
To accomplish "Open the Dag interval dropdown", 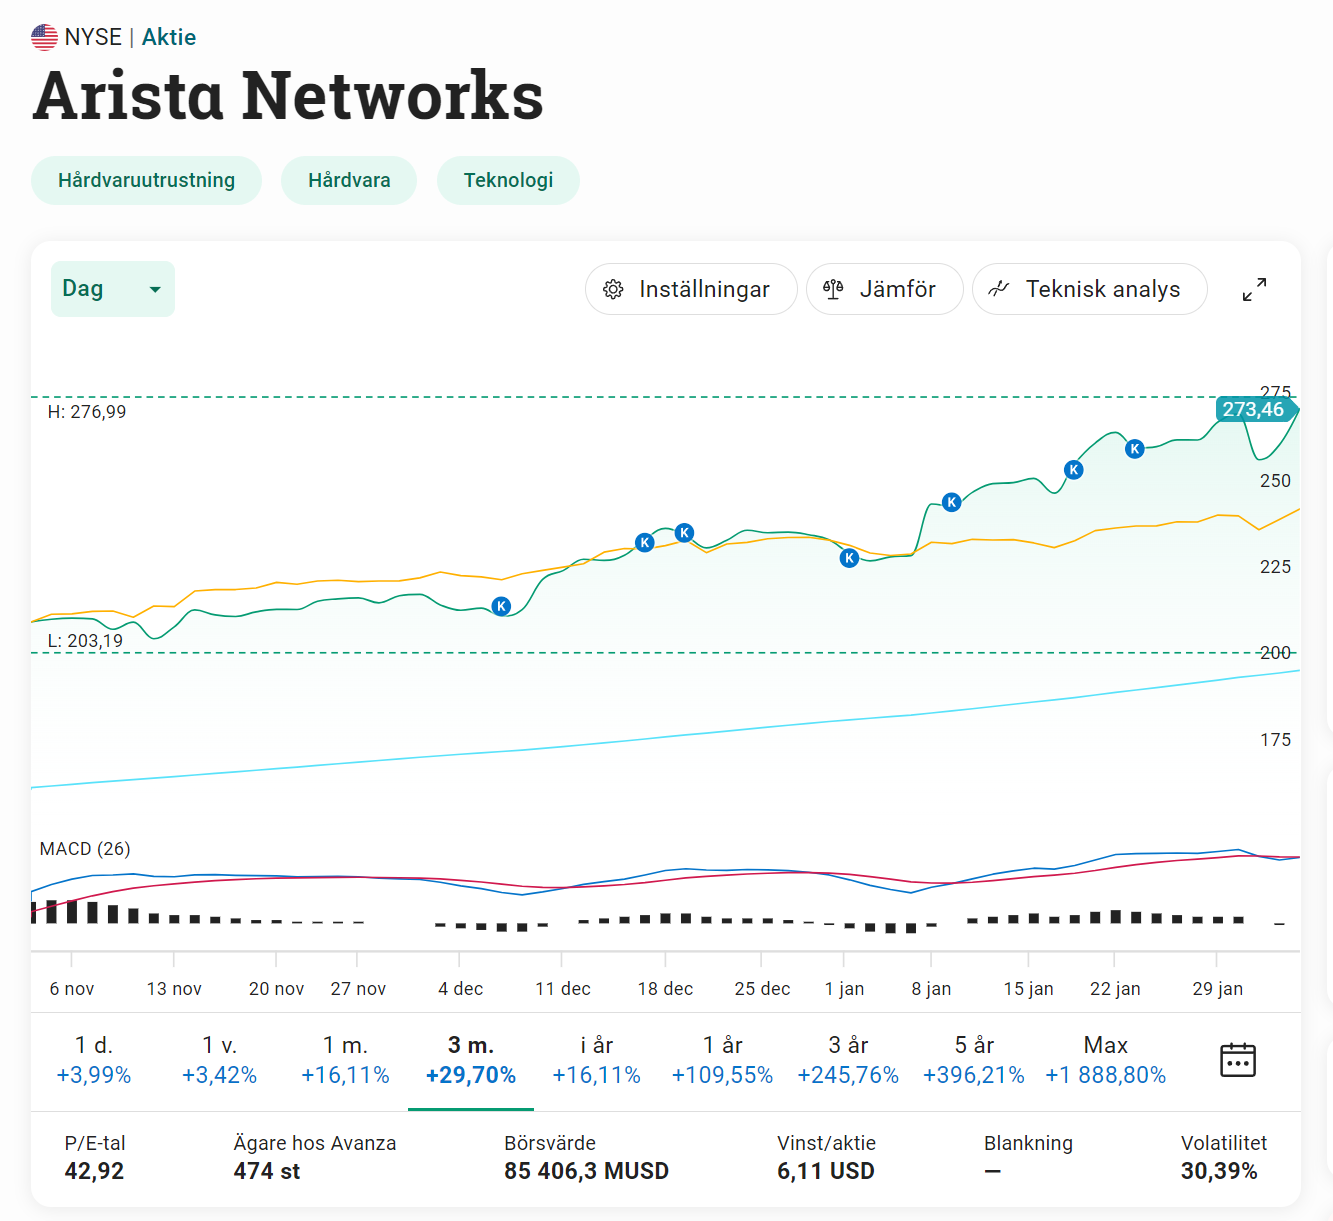I will click(x=112, y=289).
